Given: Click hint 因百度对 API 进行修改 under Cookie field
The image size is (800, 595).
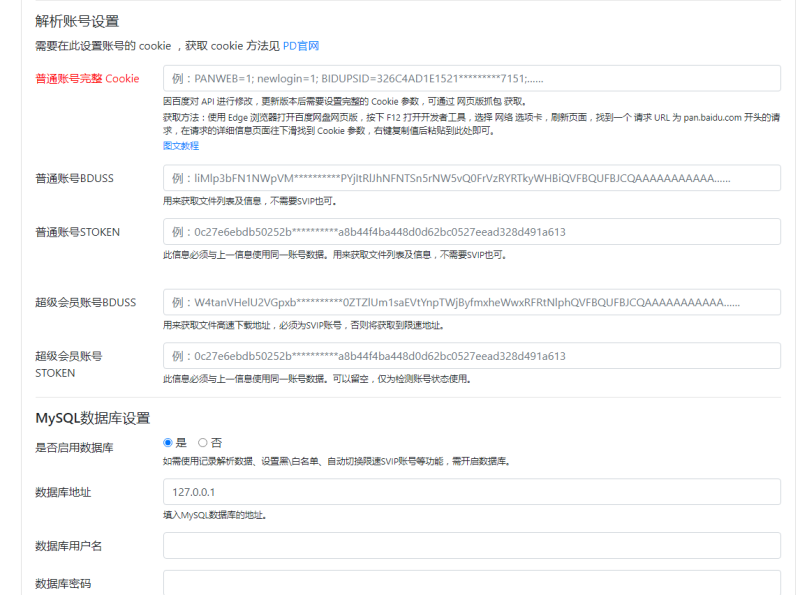Looking at the screenshot, I should tap(345, 101).
